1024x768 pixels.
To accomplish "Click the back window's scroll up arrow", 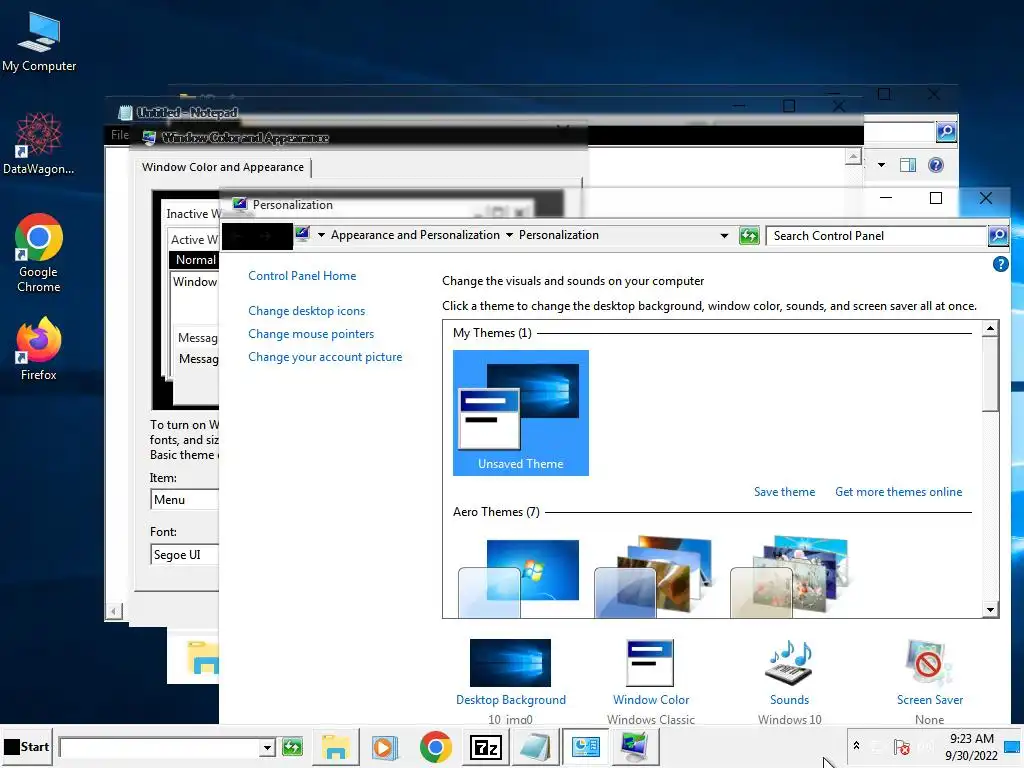I will tap(853, 156).
